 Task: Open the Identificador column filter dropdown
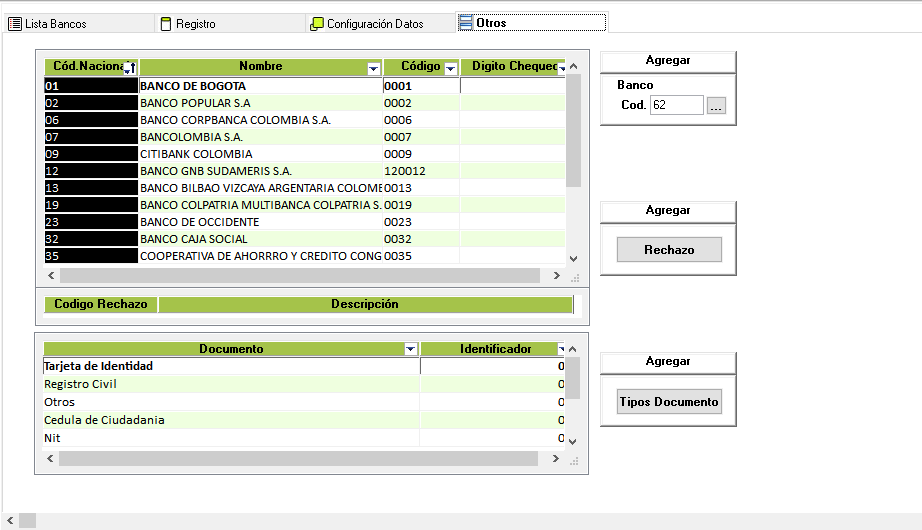[561, 350]
